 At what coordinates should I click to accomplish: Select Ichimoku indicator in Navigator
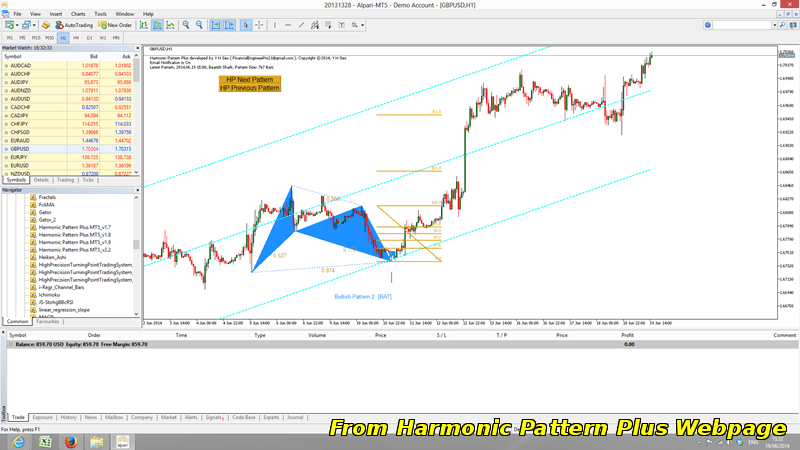pyautogui.click(x=49, y=295)
